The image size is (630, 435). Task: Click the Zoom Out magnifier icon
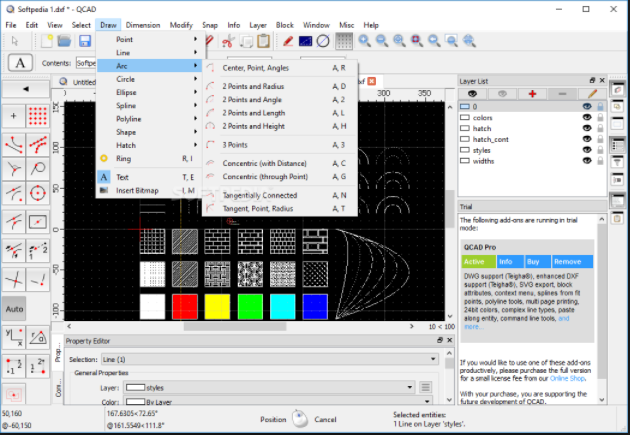[x=382, y=41]
